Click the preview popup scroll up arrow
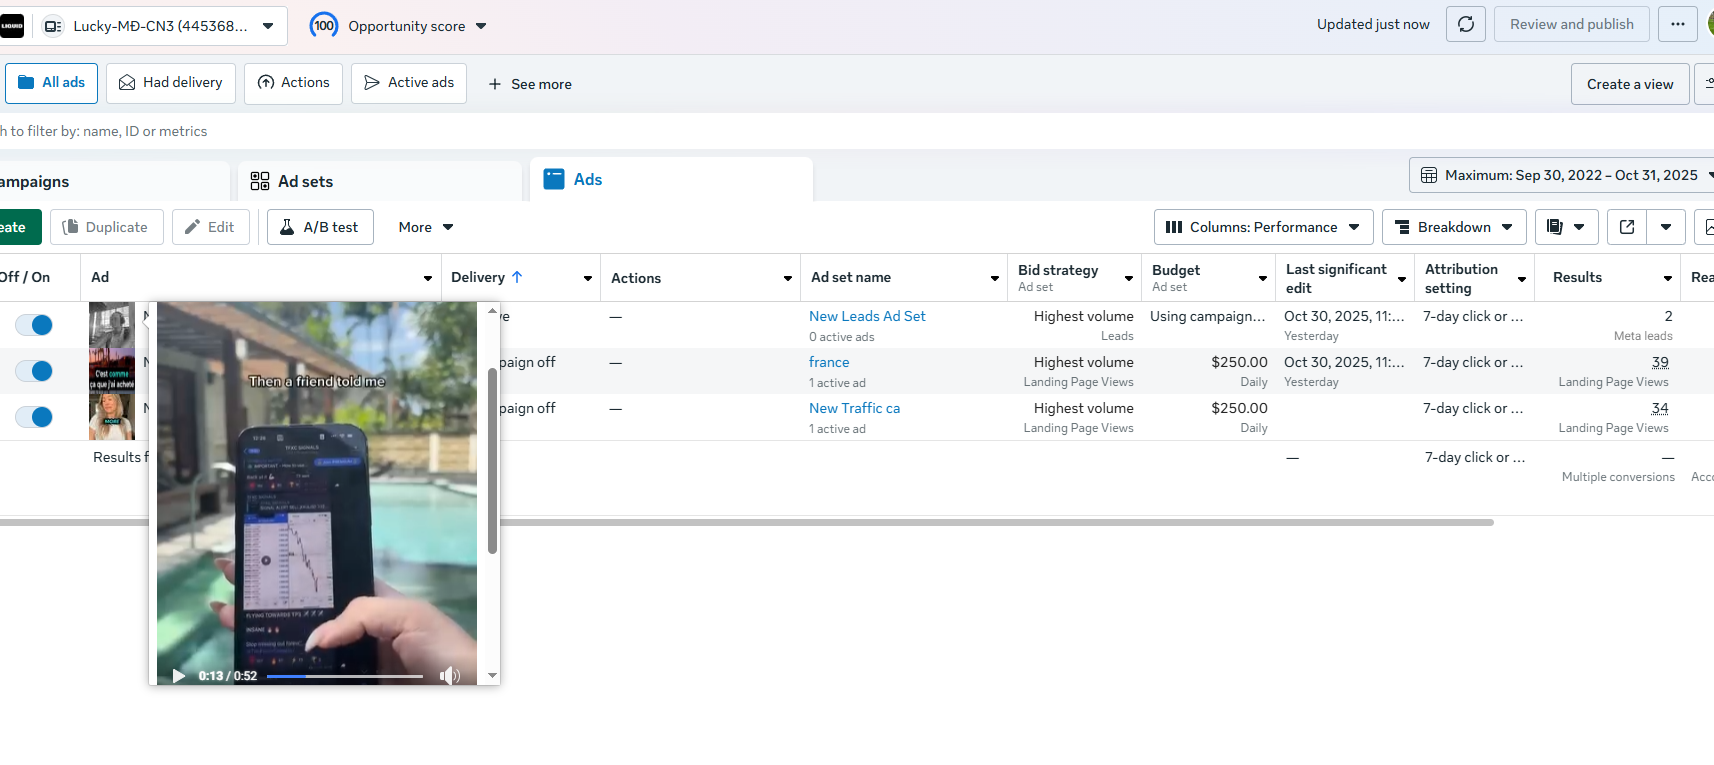 [492, 311]
